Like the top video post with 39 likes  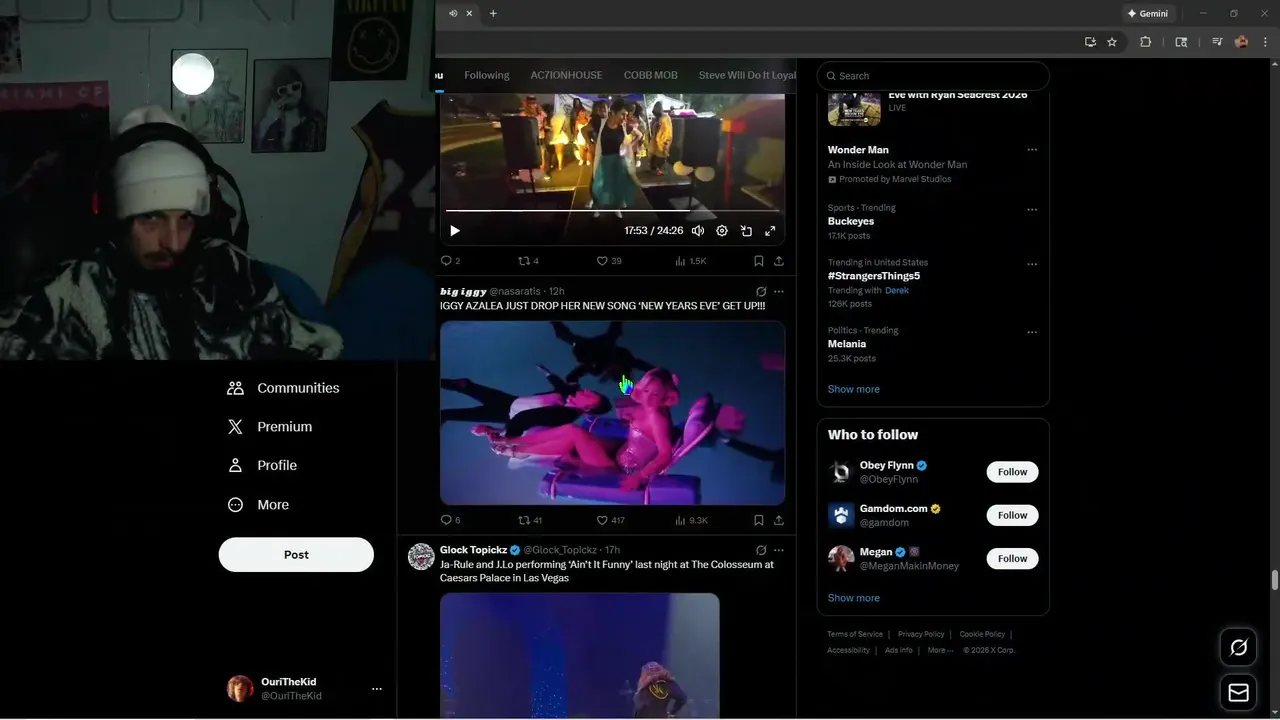click(609, 261)
